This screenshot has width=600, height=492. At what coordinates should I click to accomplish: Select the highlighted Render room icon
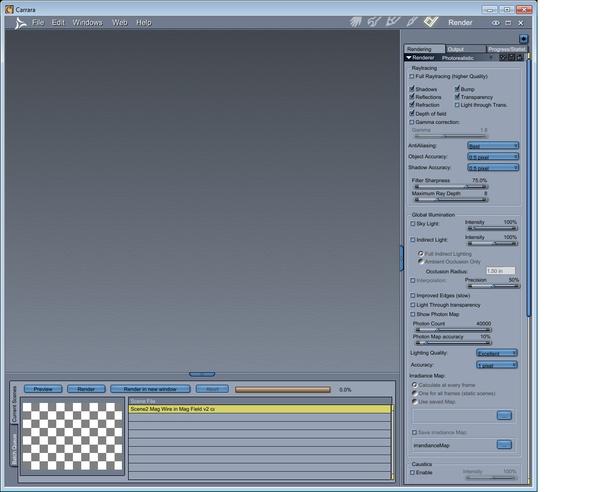[431, 21]
